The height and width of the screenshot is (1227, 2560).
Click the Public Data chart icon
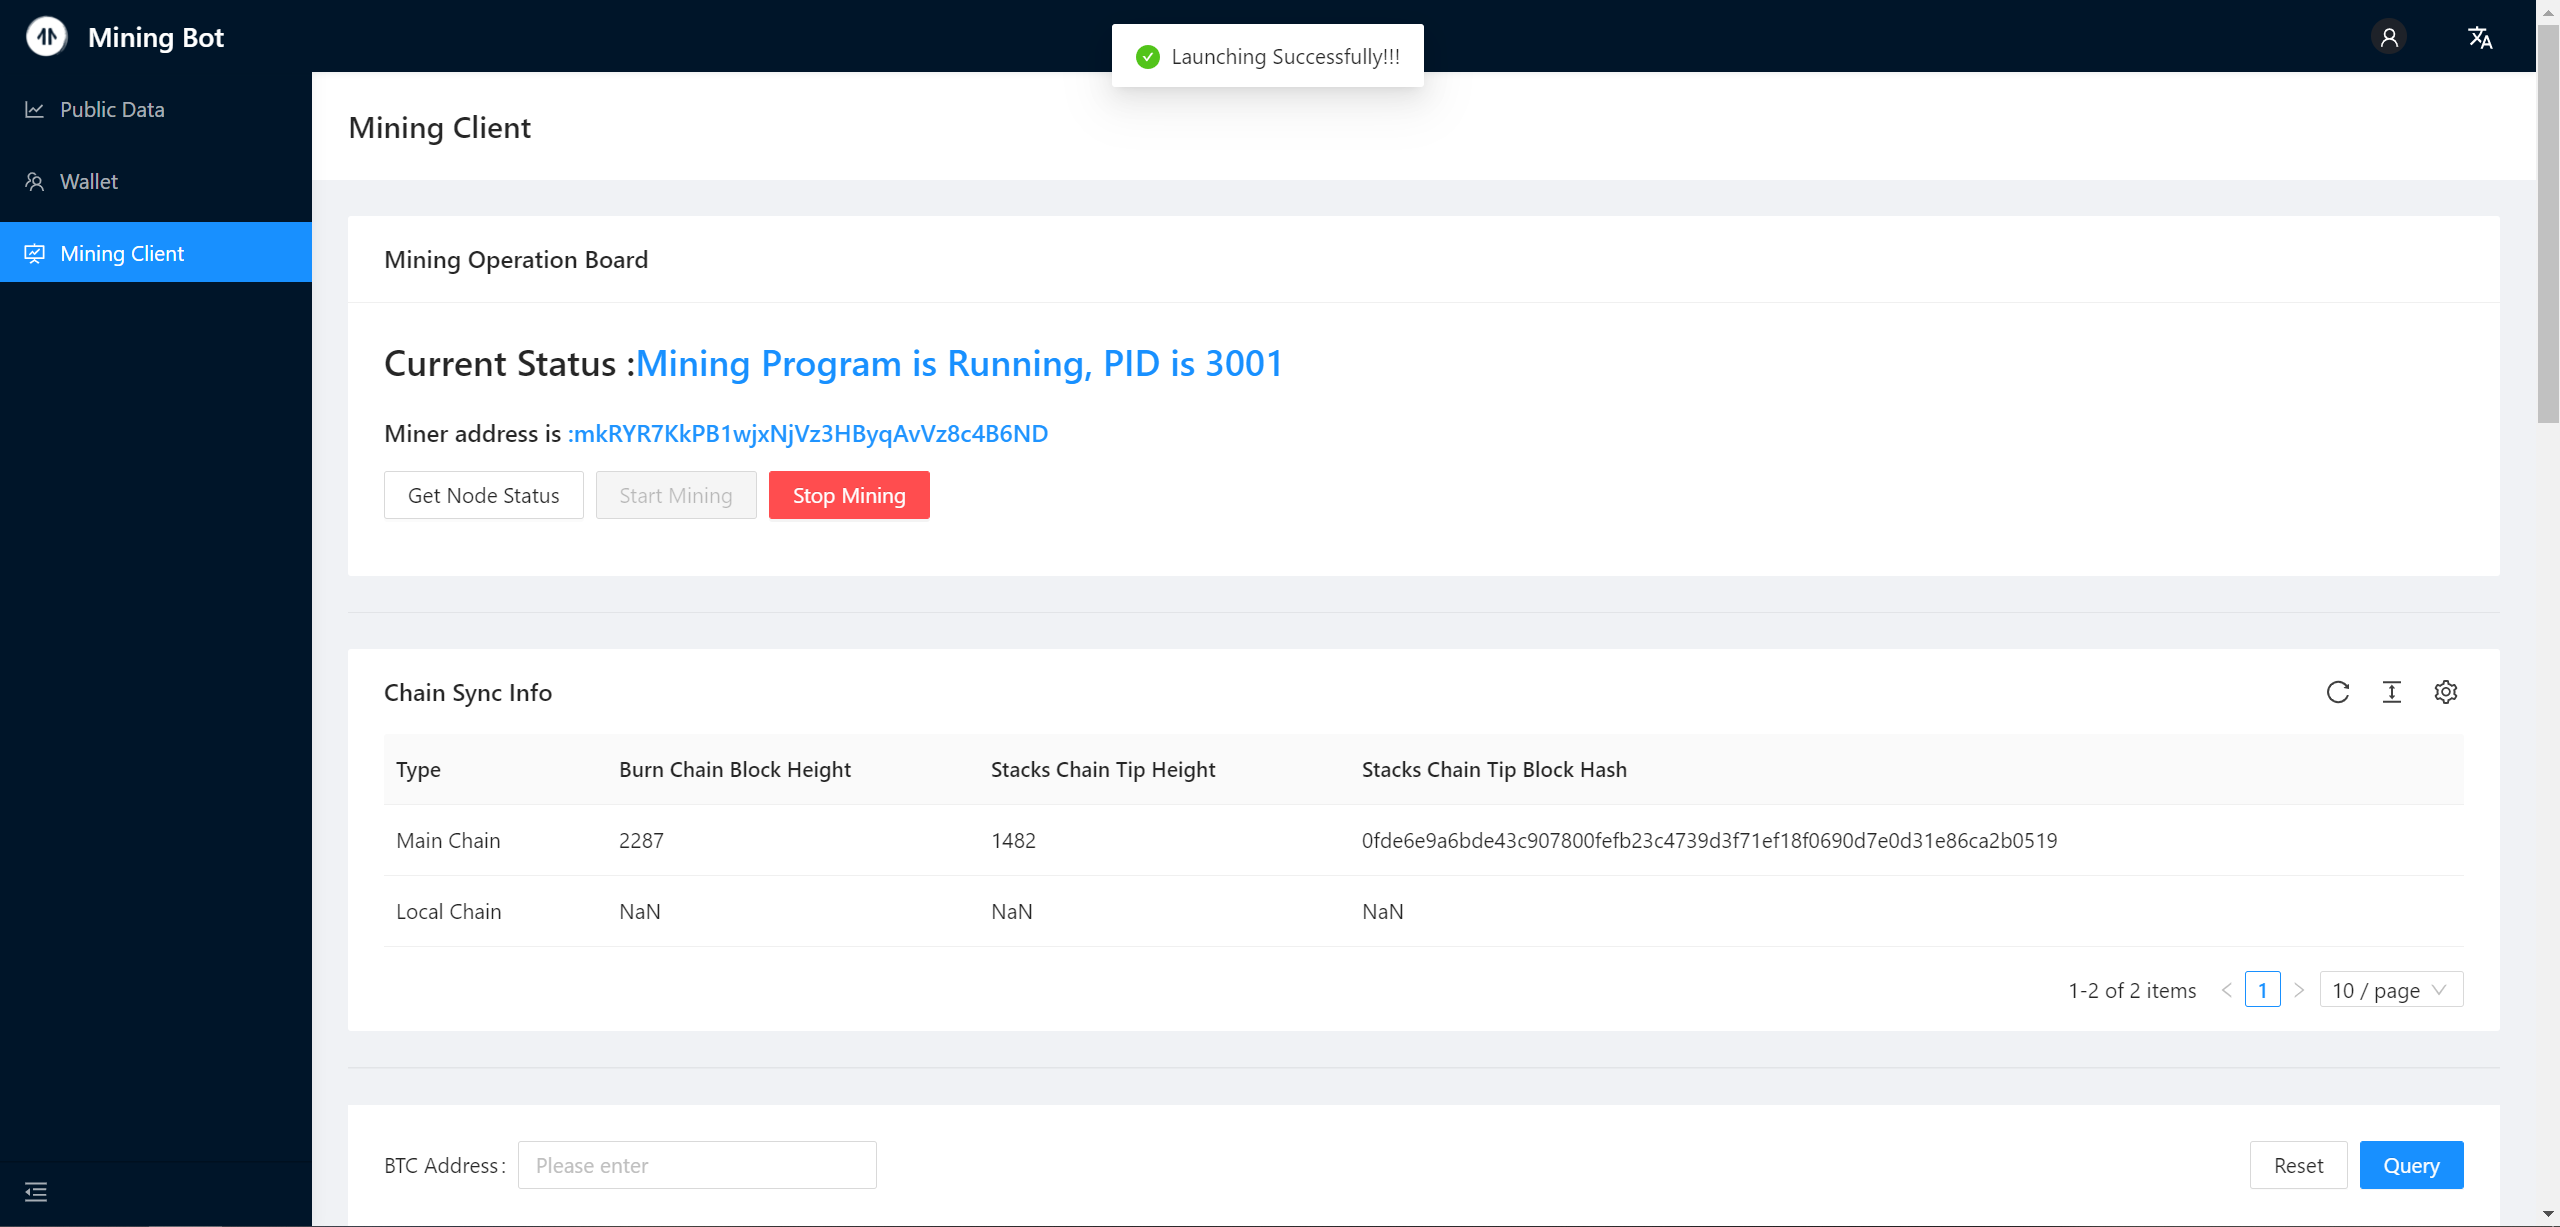click(x=35, y=110)
